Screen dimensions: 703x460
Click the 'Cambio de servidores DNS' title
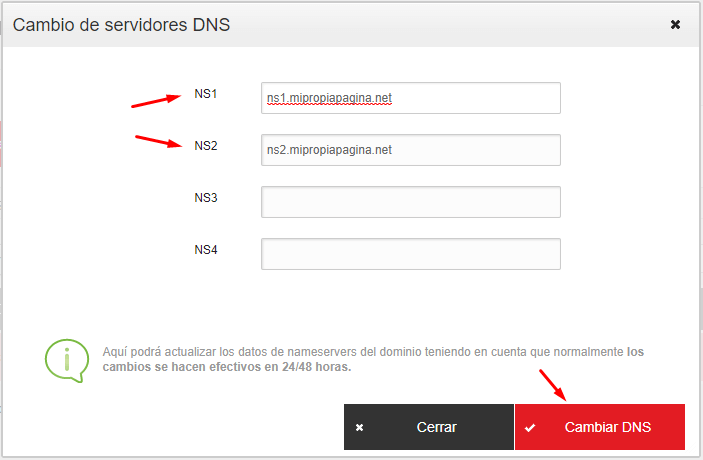[121, 25]
